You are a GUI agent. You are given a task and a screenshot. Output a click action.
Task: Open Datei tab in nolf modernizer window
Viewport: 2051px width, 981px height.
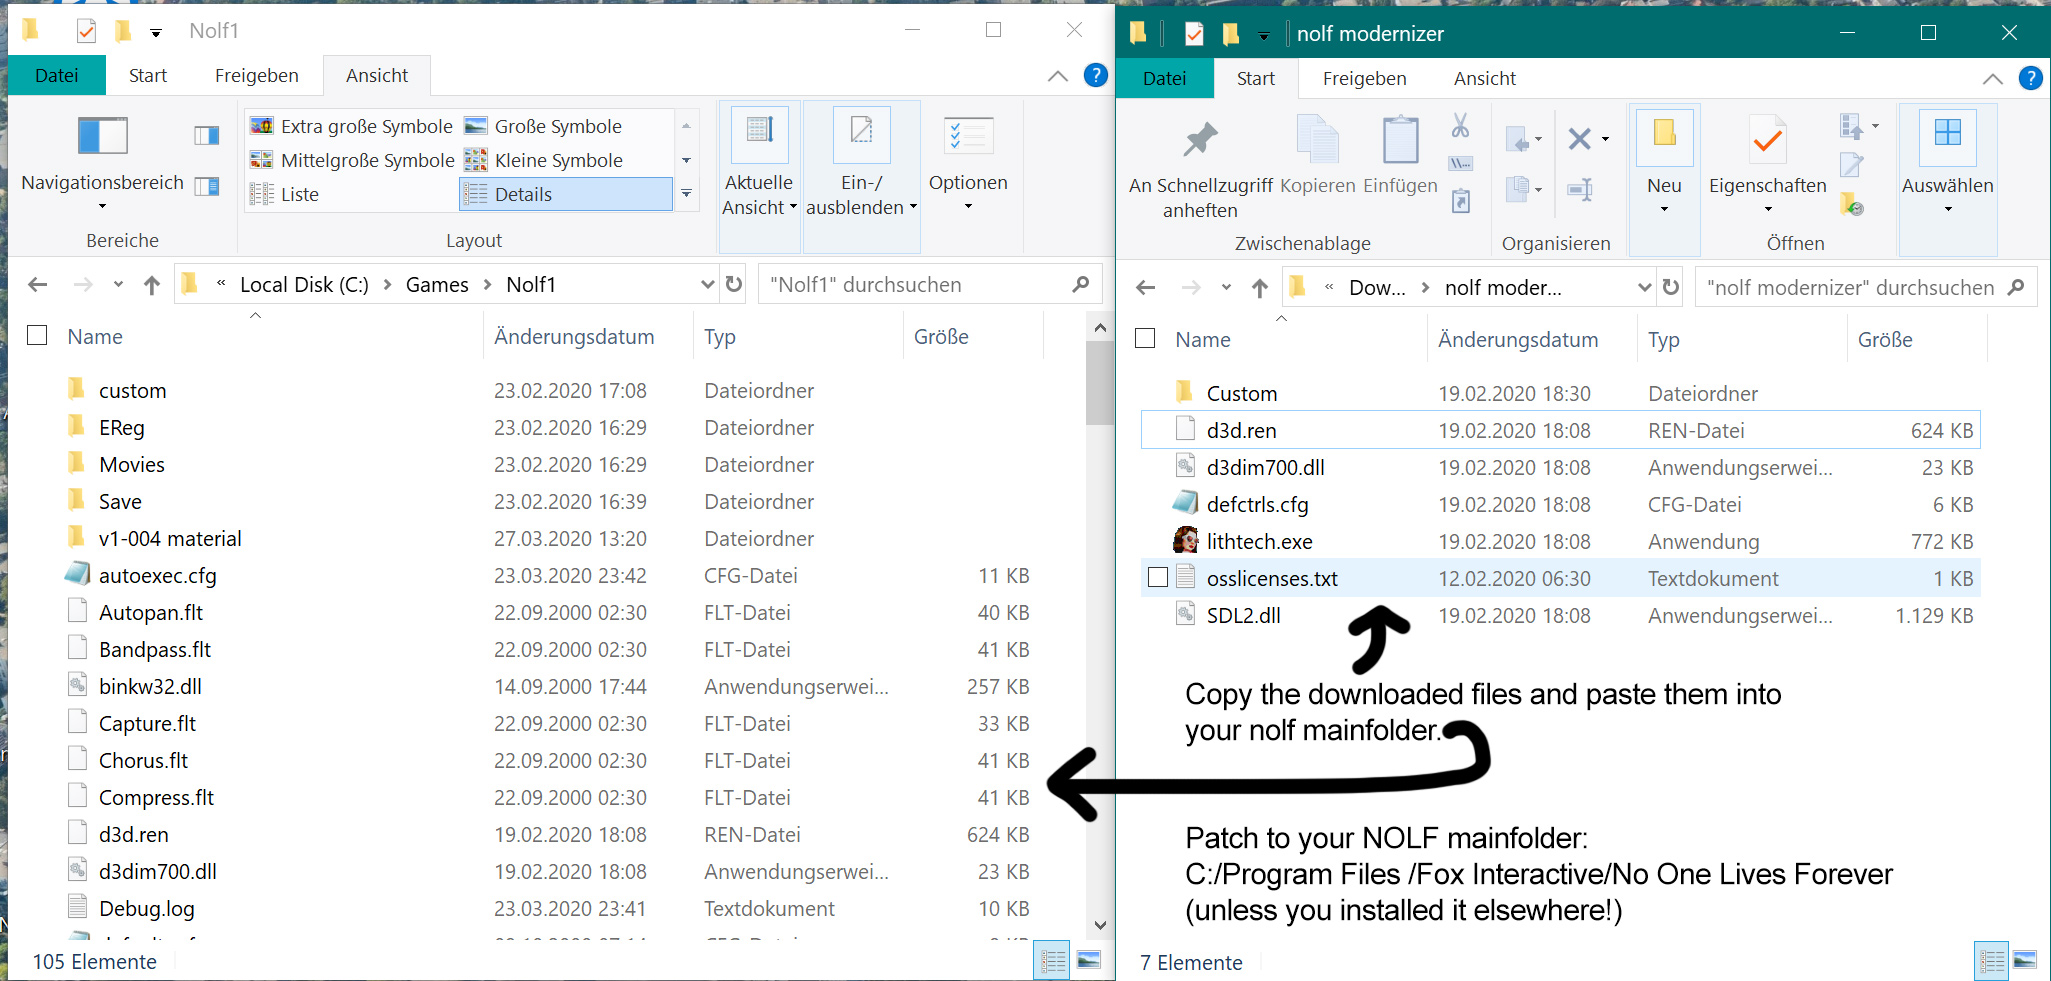coord(1165,78)
